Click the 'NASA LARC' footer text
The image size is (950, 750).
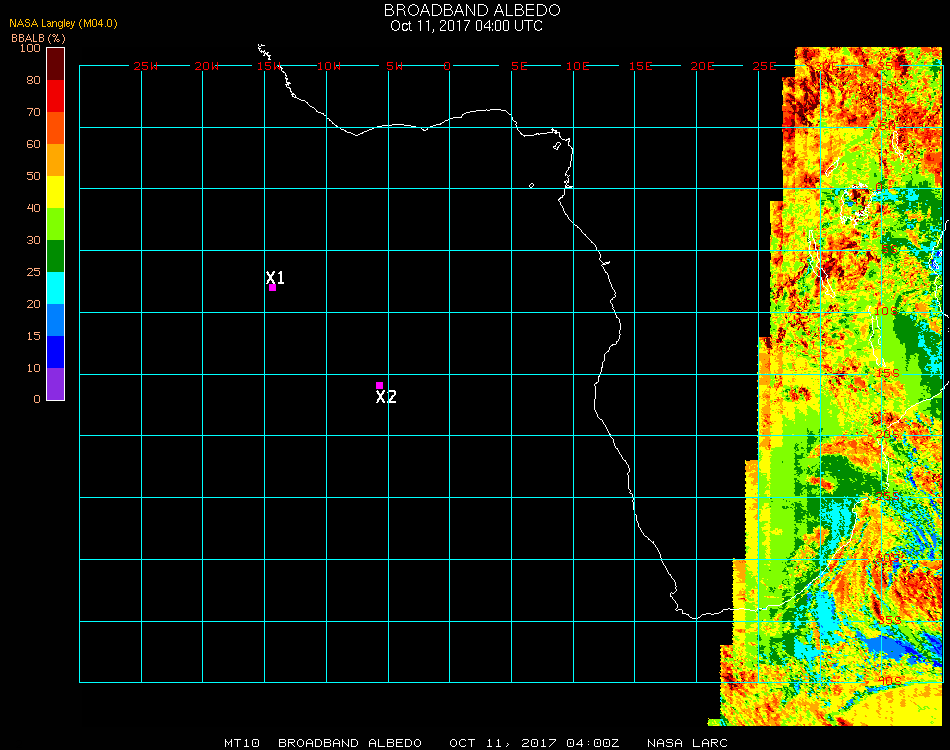coord(687,743)
